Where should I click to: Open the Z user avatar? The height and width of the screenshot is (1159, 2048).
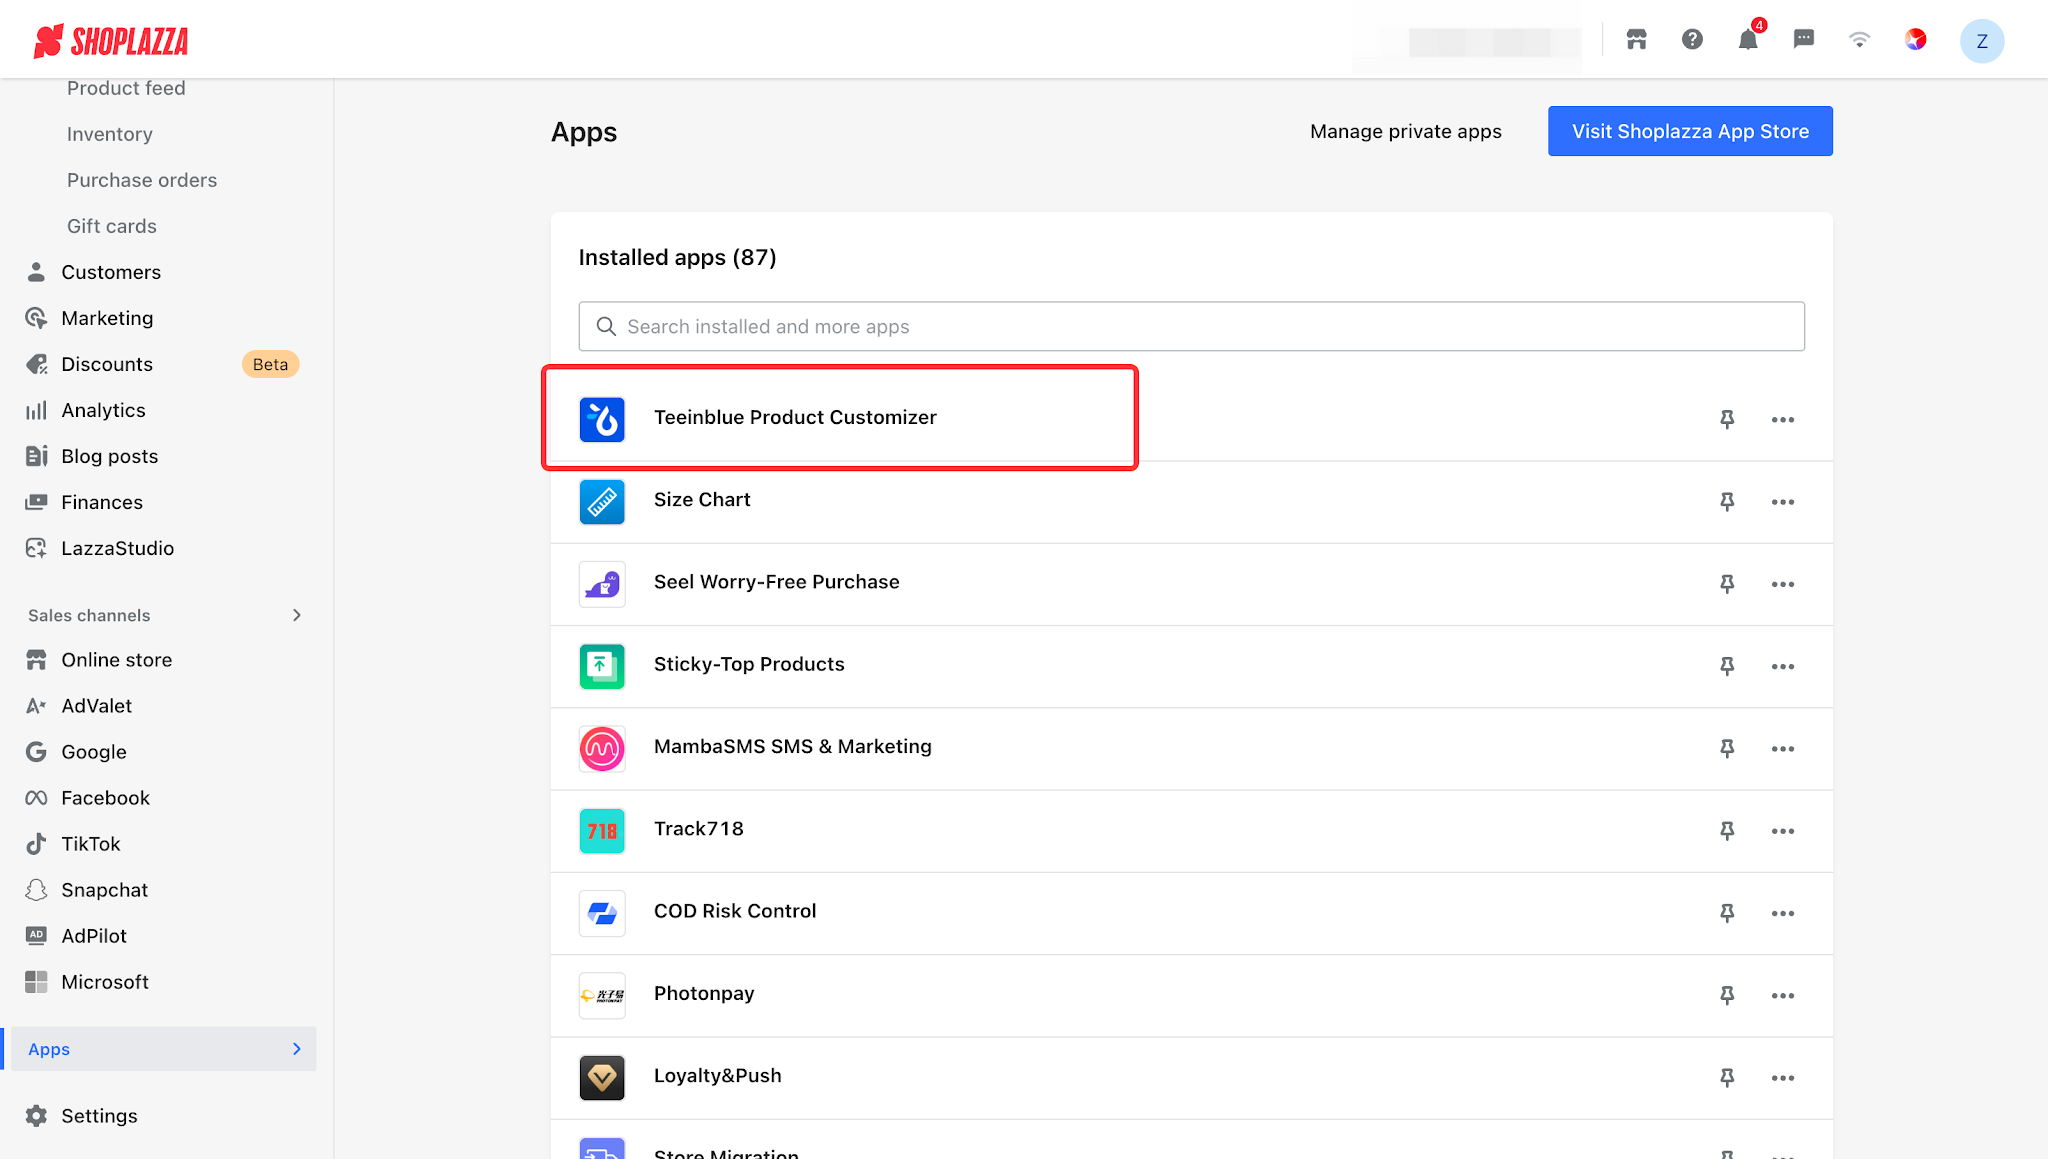pos(1981,41)
